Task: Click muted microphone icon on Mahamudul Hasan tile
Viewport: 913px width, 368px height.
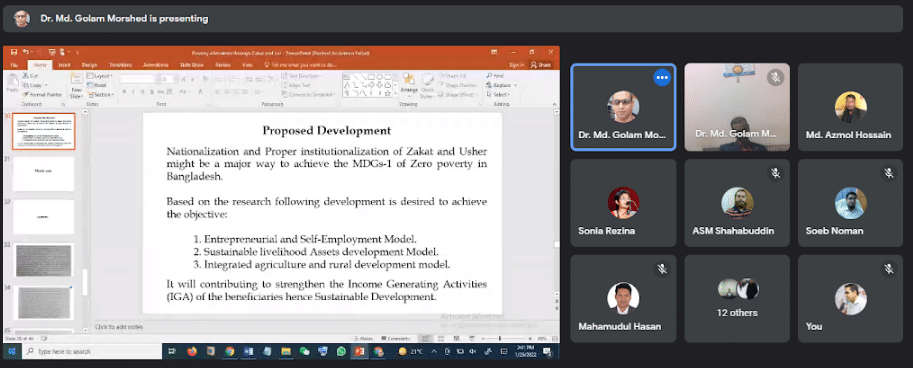Action: tap(661, 268)
